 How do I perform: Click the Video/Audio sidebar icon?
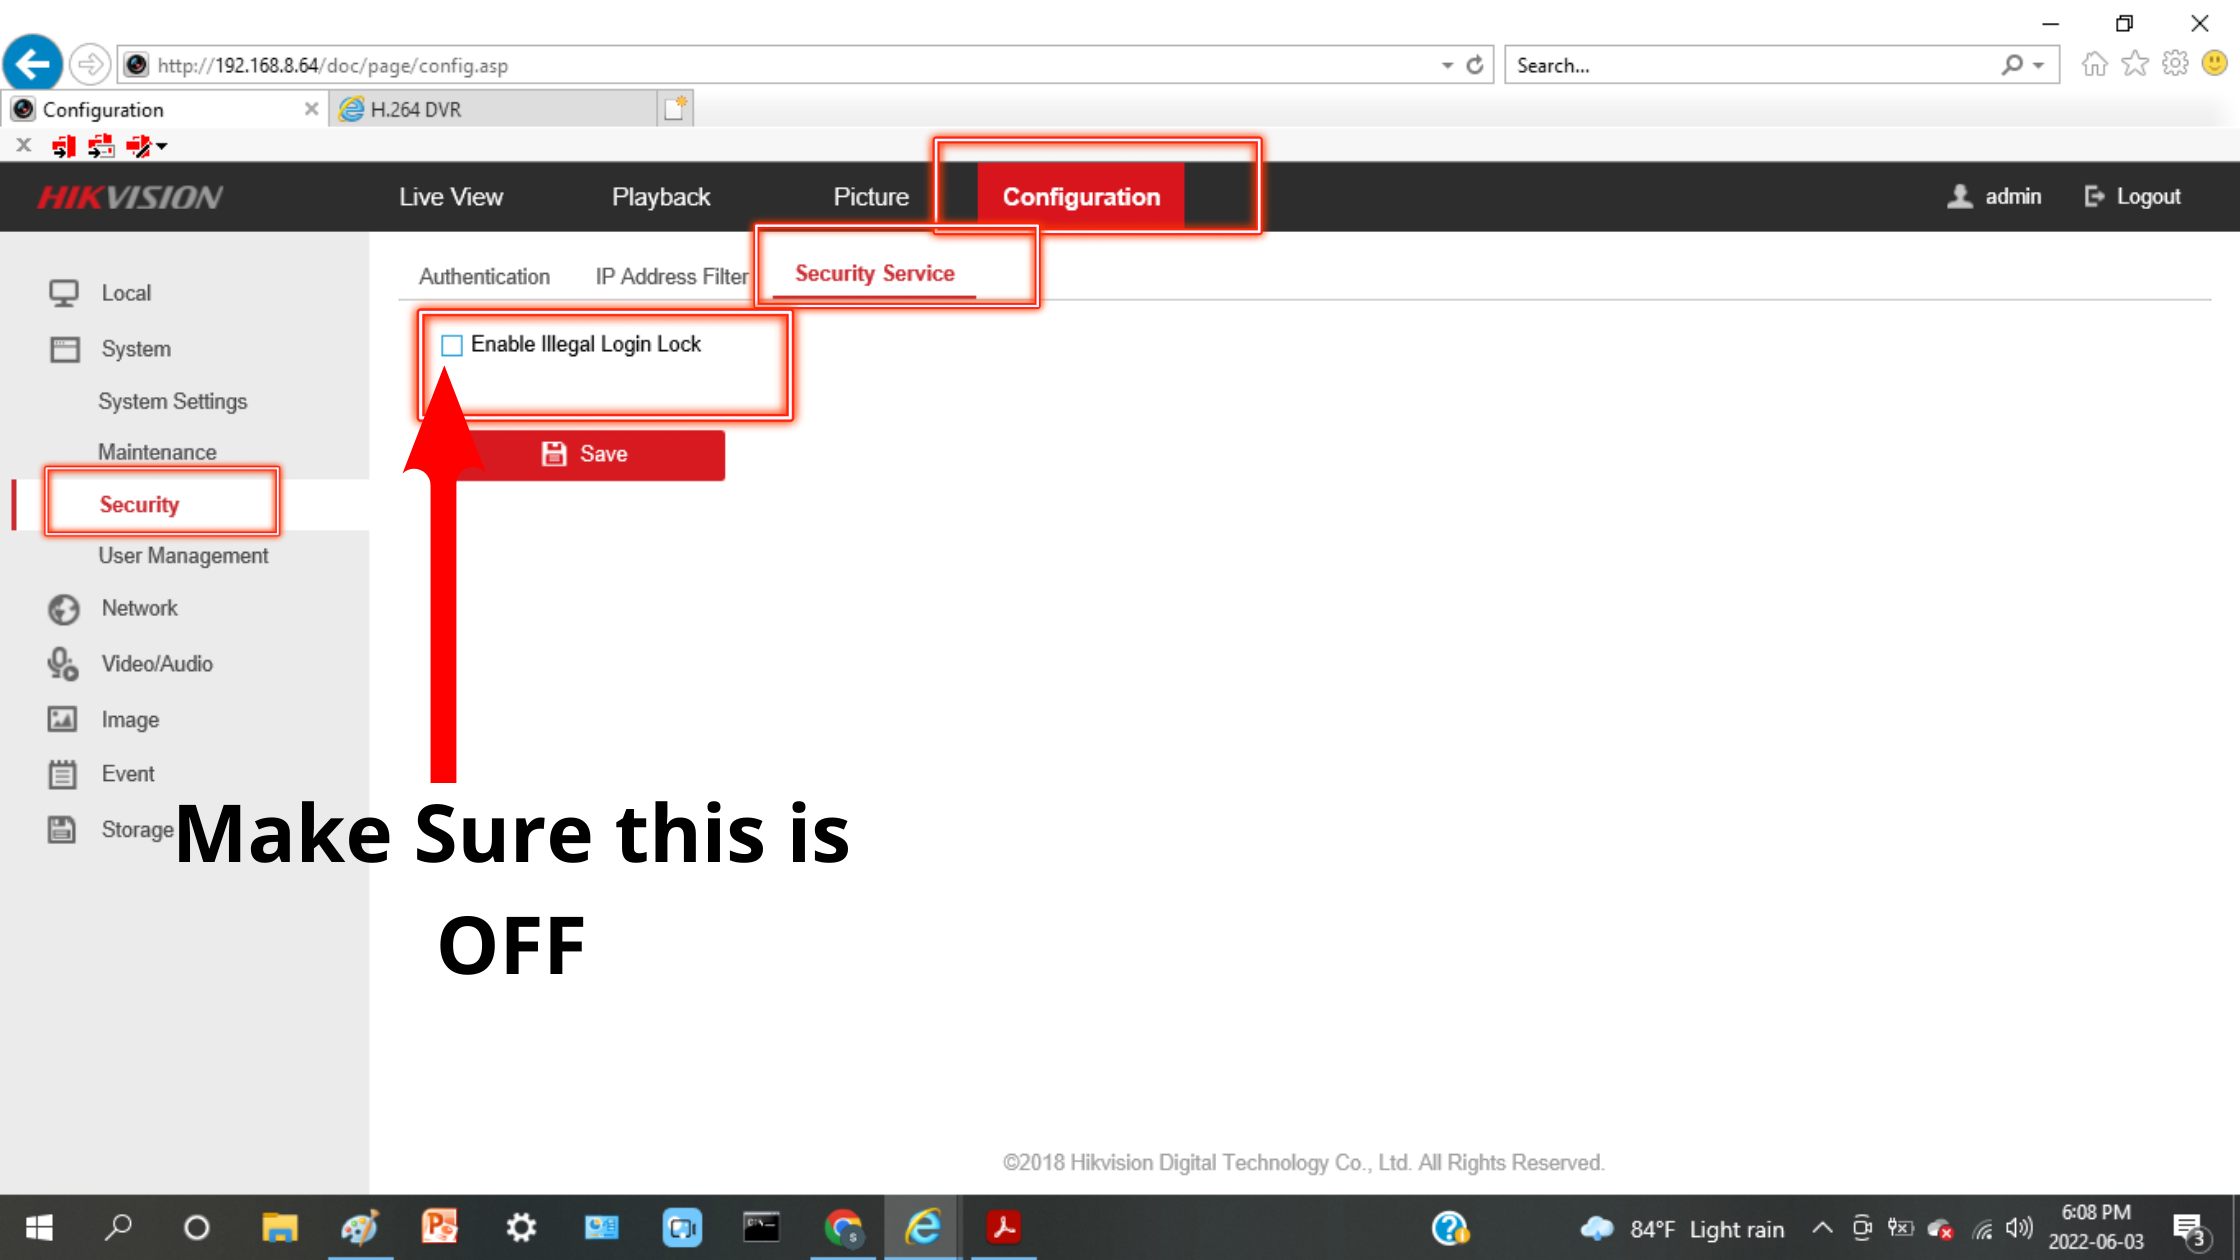pos(63,663)
